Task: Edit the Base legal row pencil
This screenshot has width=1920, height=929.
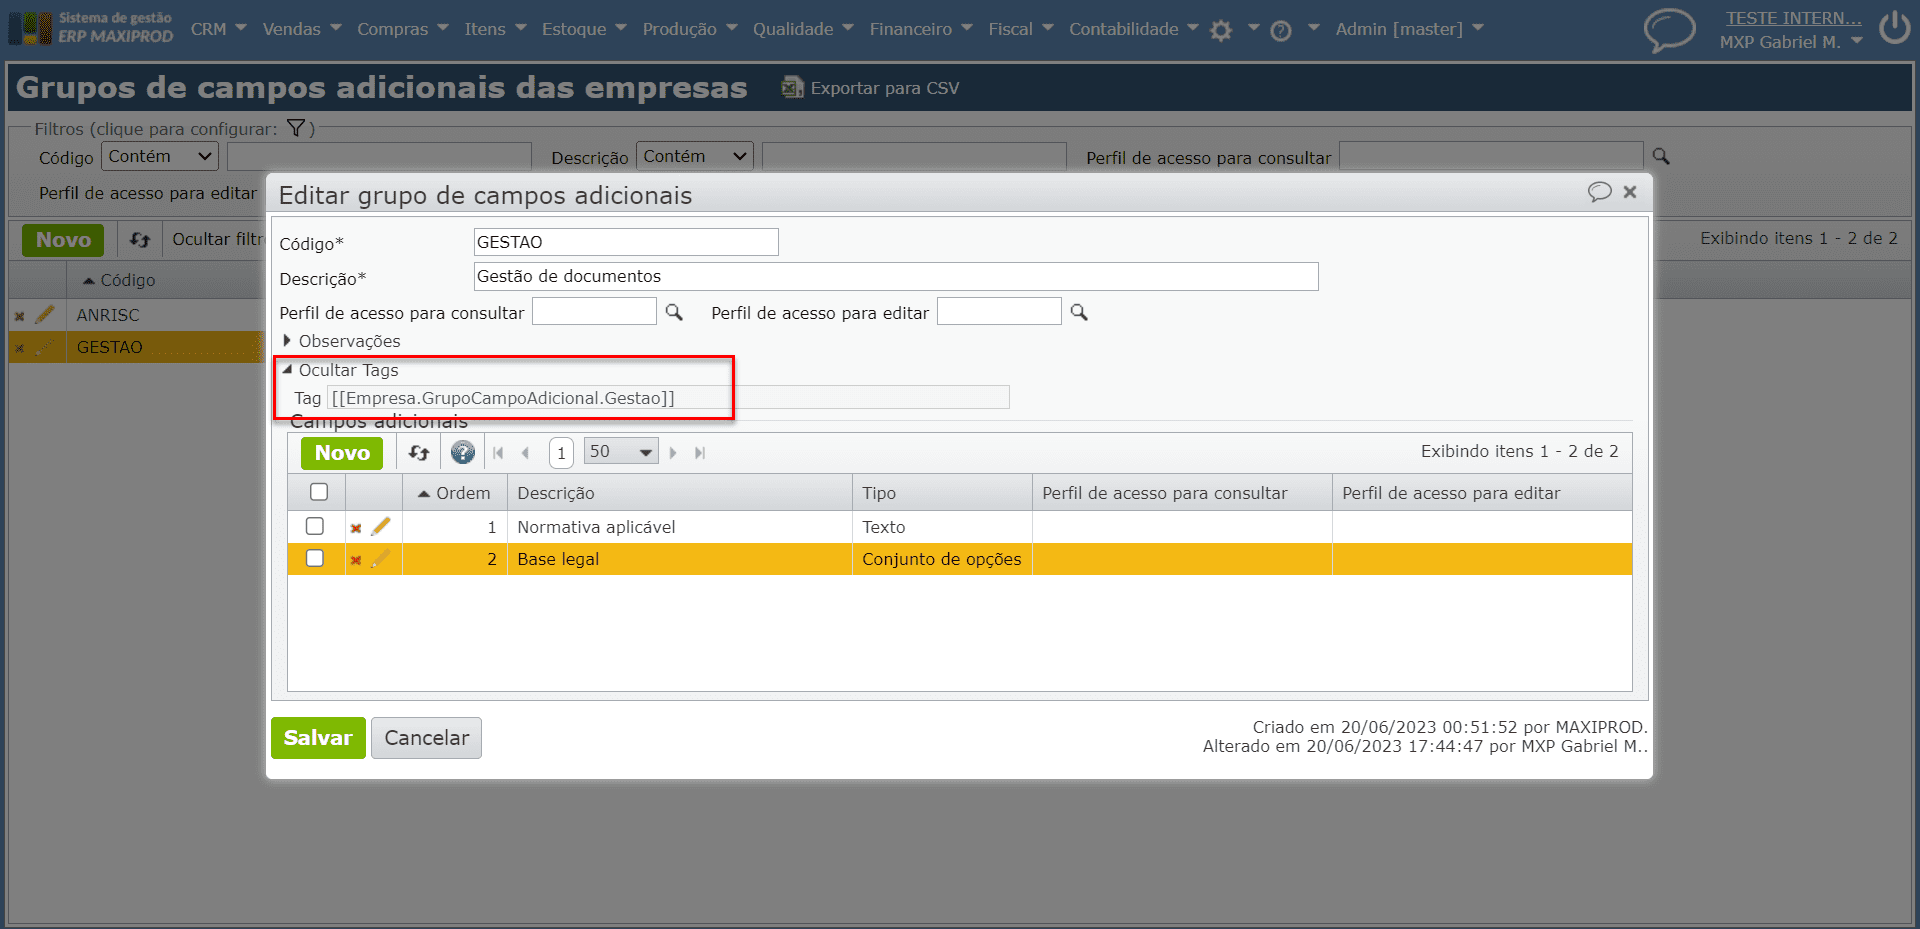Action: tap(380, 558)
